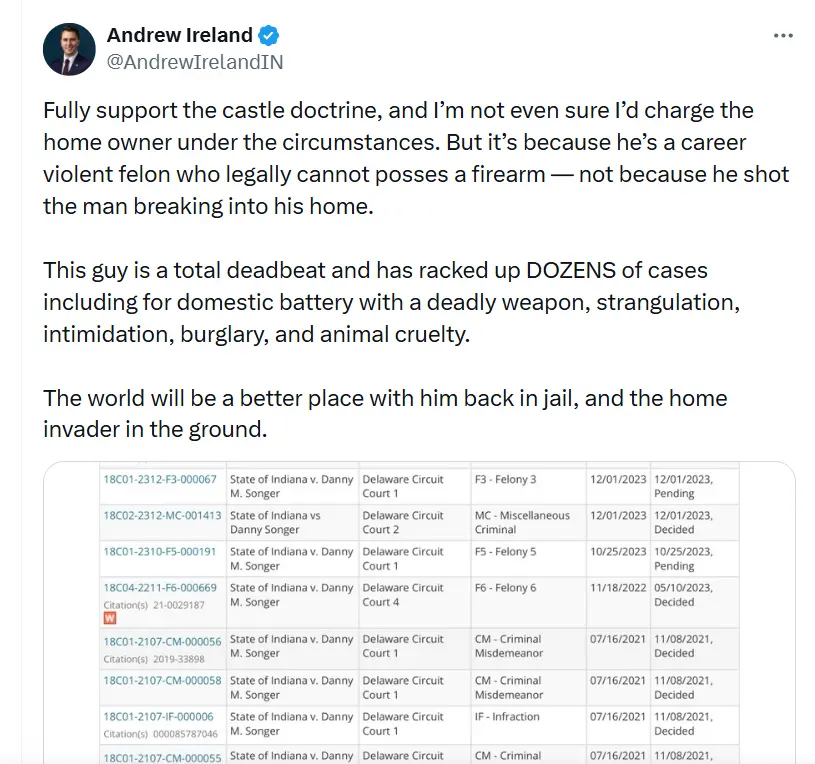The height and width of the screenshot is (764, 815).
Task: Click the orange W warrant icon
Action: (110, 618)
